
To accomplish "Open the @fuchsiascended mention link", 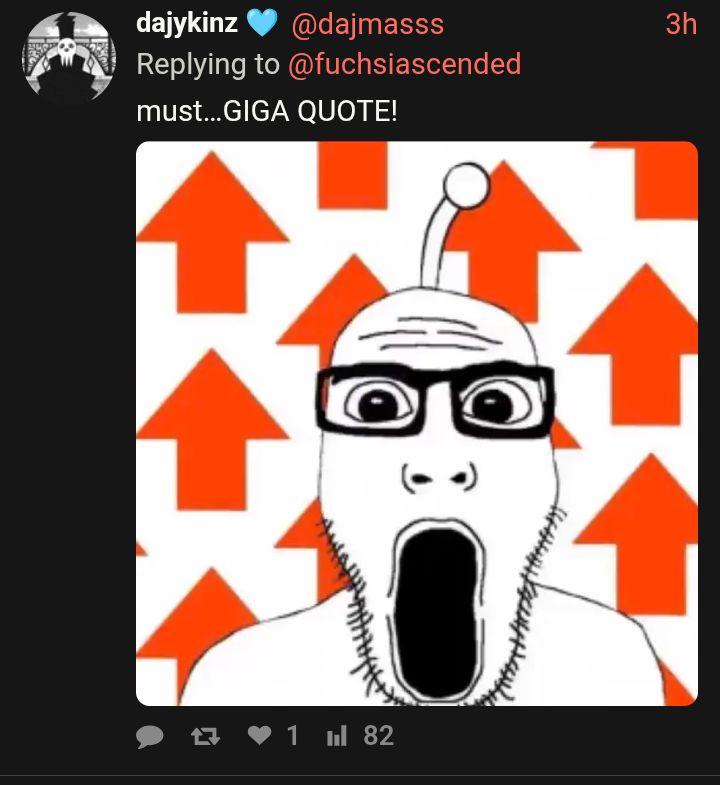I will [x=405, y=64].
